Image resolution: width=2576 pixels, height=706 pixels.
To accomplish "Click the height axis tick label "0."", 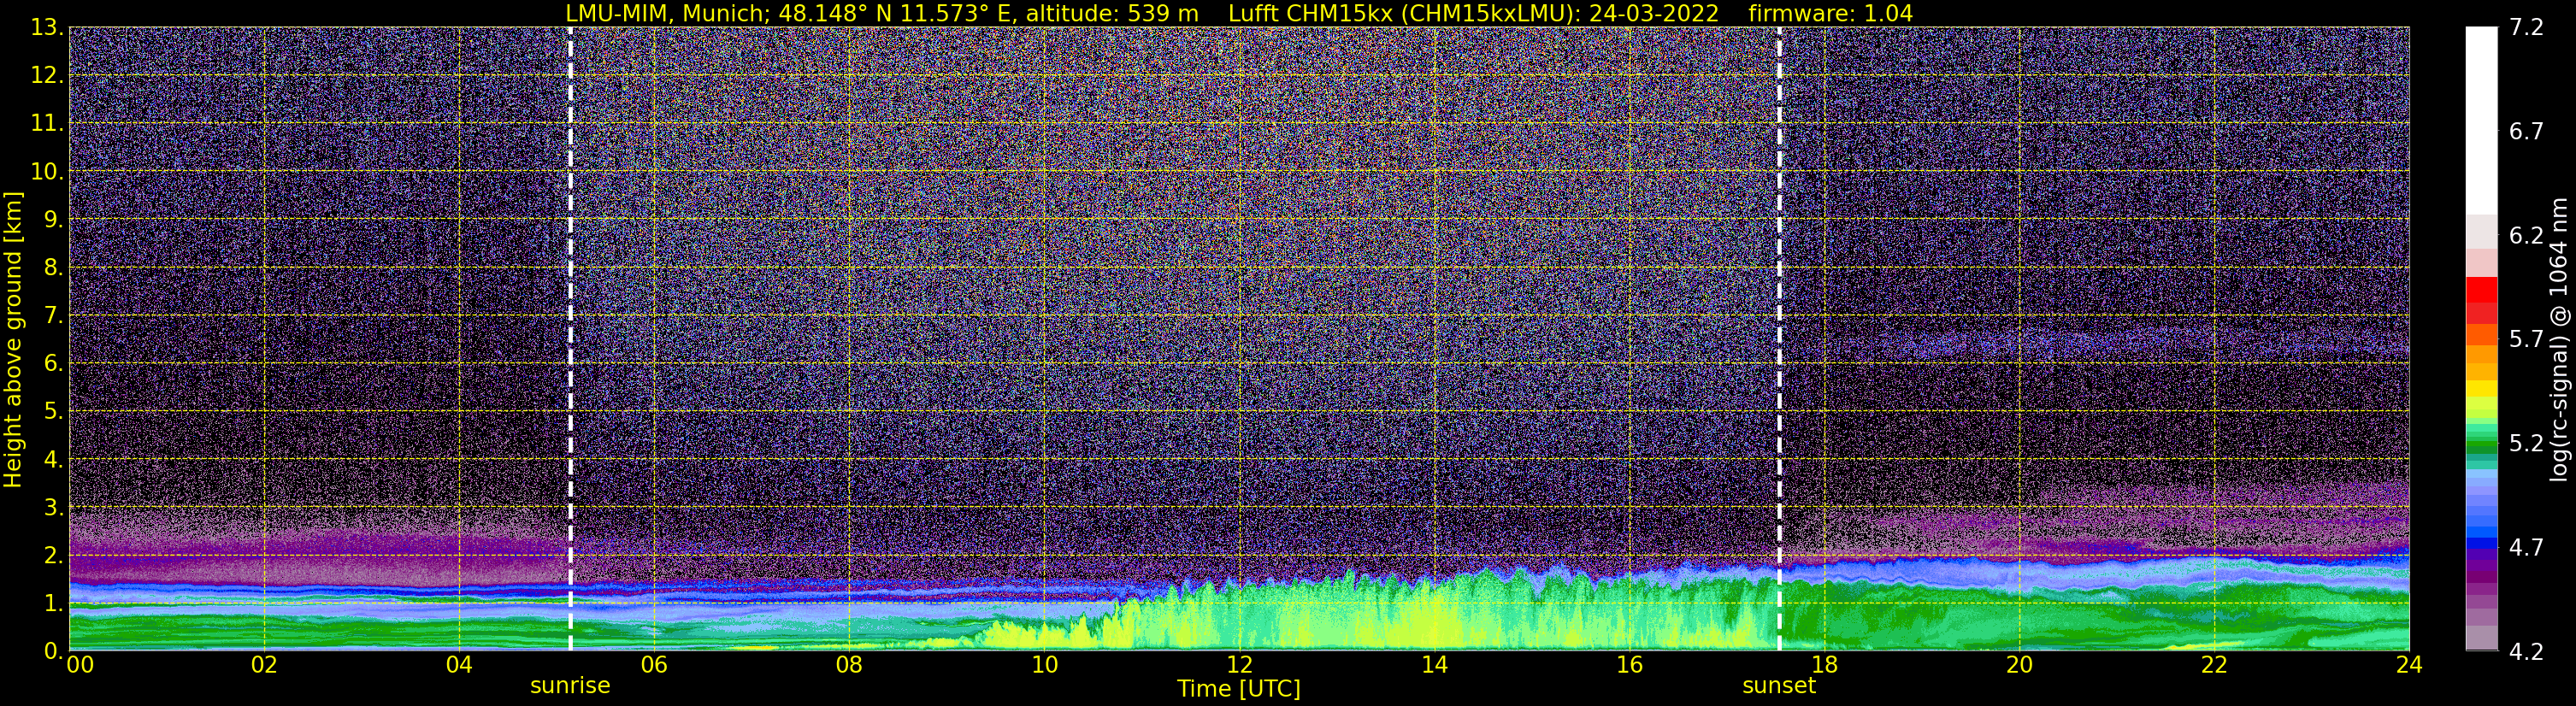I will pos(54,651).
